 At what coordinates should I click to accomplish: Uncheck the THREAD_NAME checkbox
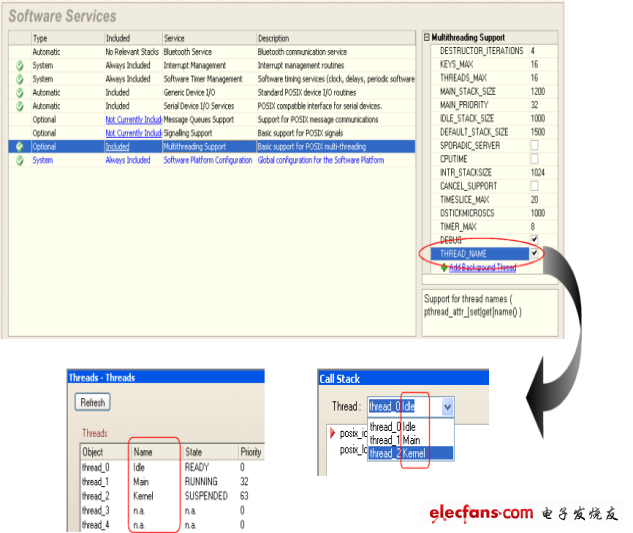[535, 254]
